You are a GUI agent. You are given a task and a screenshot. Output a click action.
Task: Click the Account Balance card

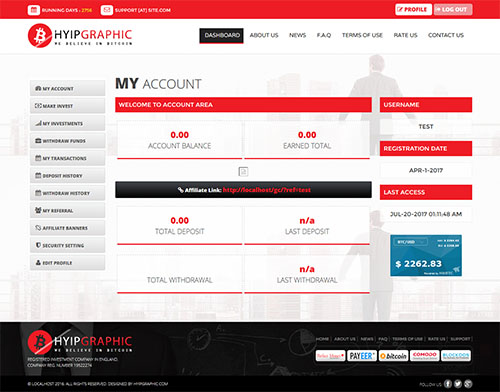(179, 140)
